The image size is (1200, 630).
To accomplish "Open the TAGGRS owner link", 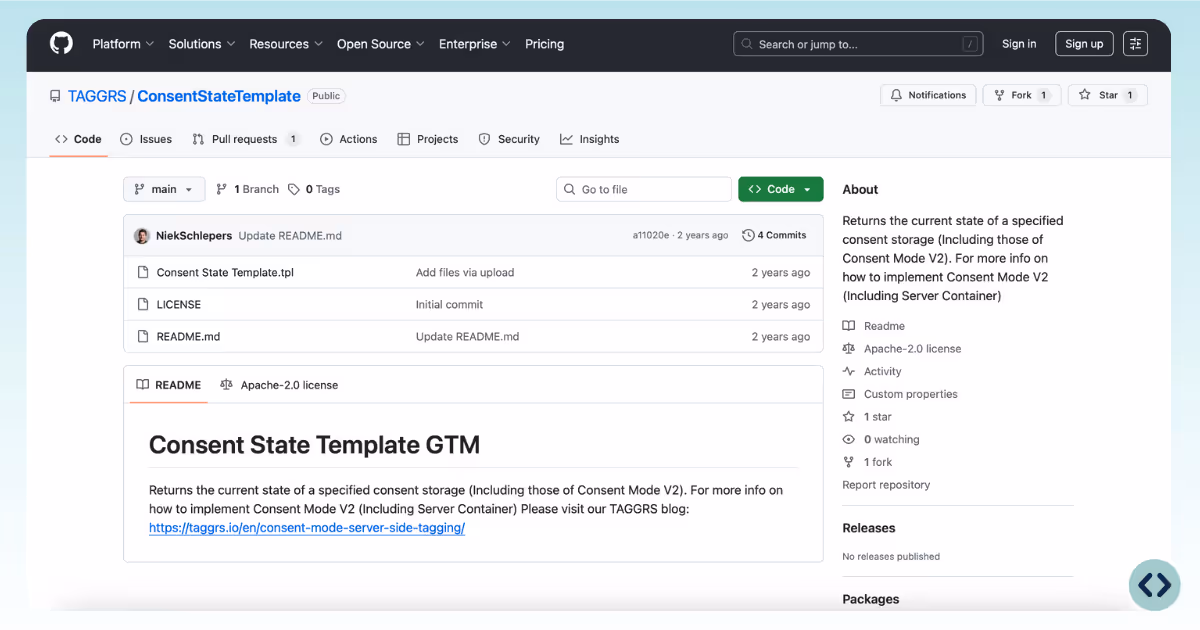I will (x=97, y=96).
